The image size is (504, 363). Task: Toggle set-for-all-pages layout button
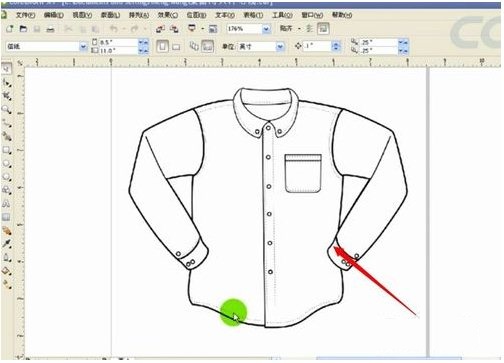click(x=194, y=46)
